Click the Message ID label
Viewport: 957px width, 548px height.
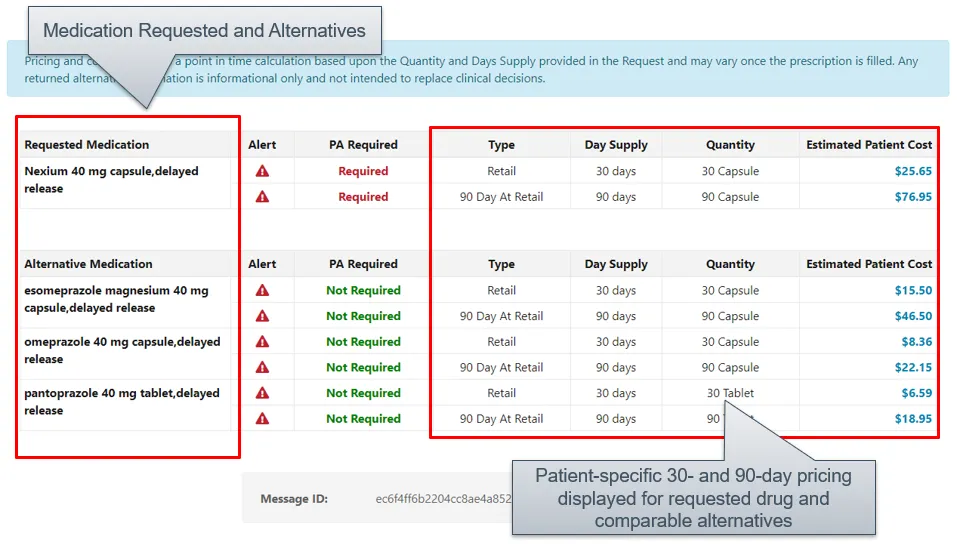[x=294, y=499]
